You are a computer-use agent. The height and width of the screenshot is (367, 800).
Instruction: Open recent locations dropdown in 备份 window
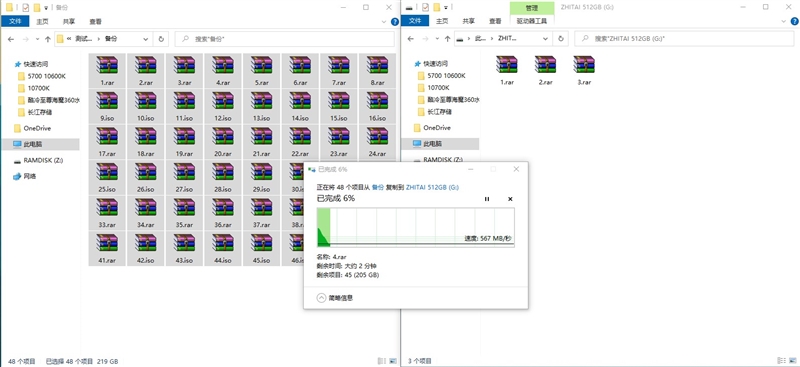[37, 39]
